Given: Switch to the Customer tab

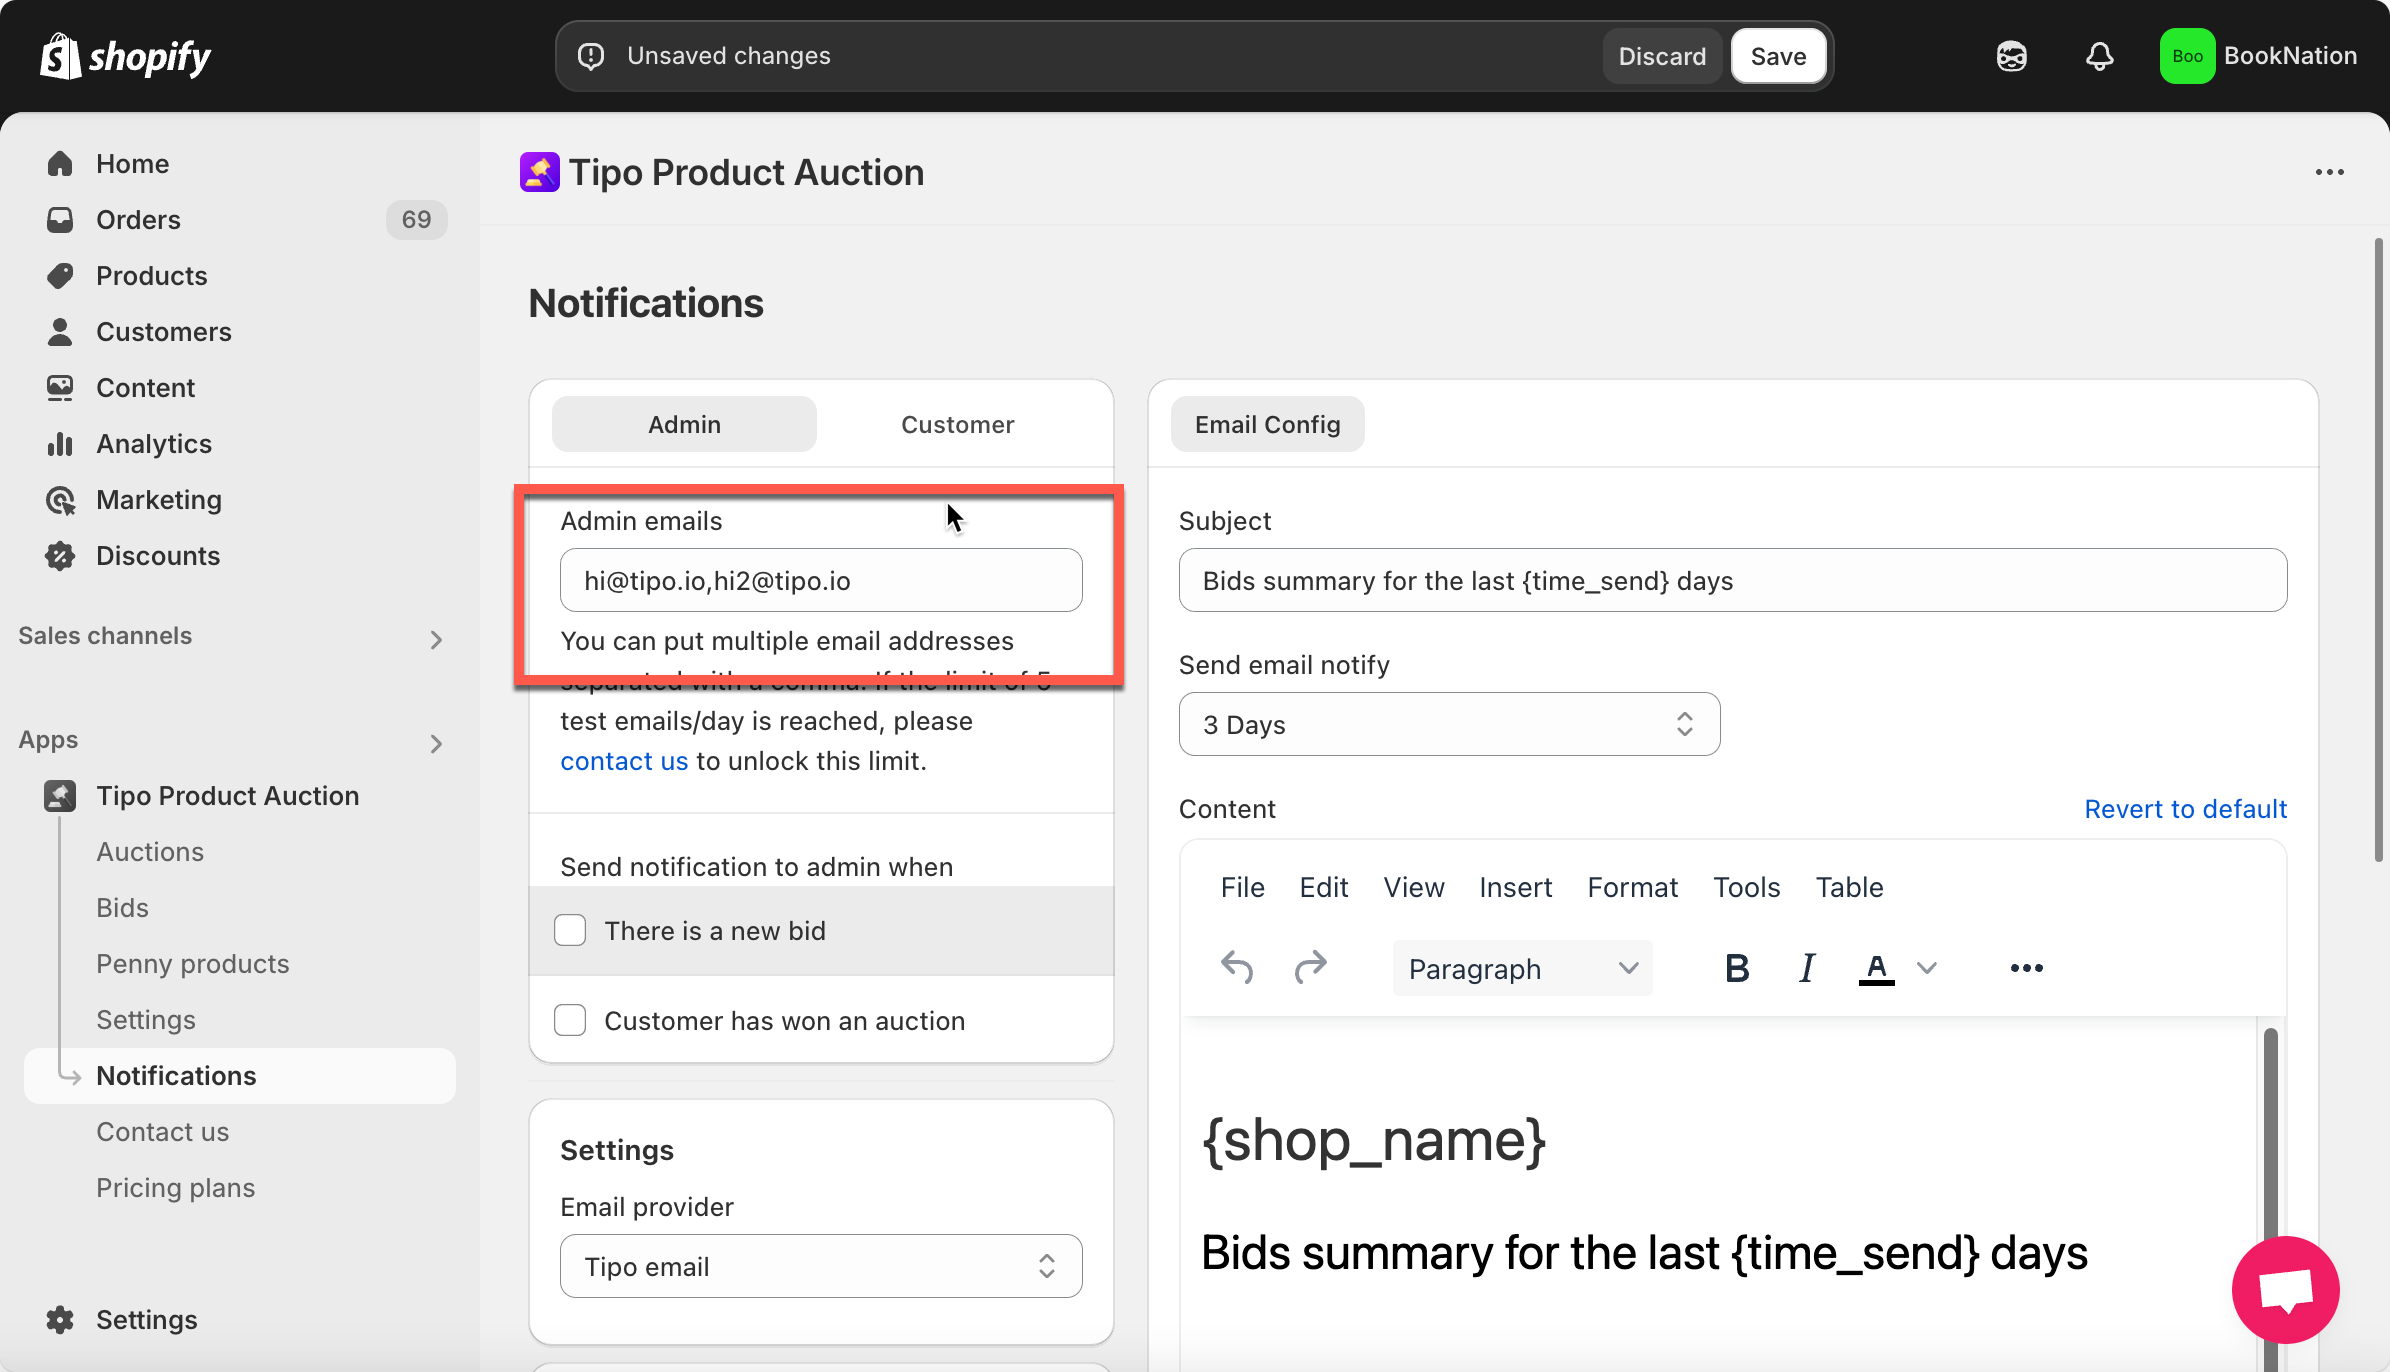Looking at the screenshot, I should (x=957, y=424).
